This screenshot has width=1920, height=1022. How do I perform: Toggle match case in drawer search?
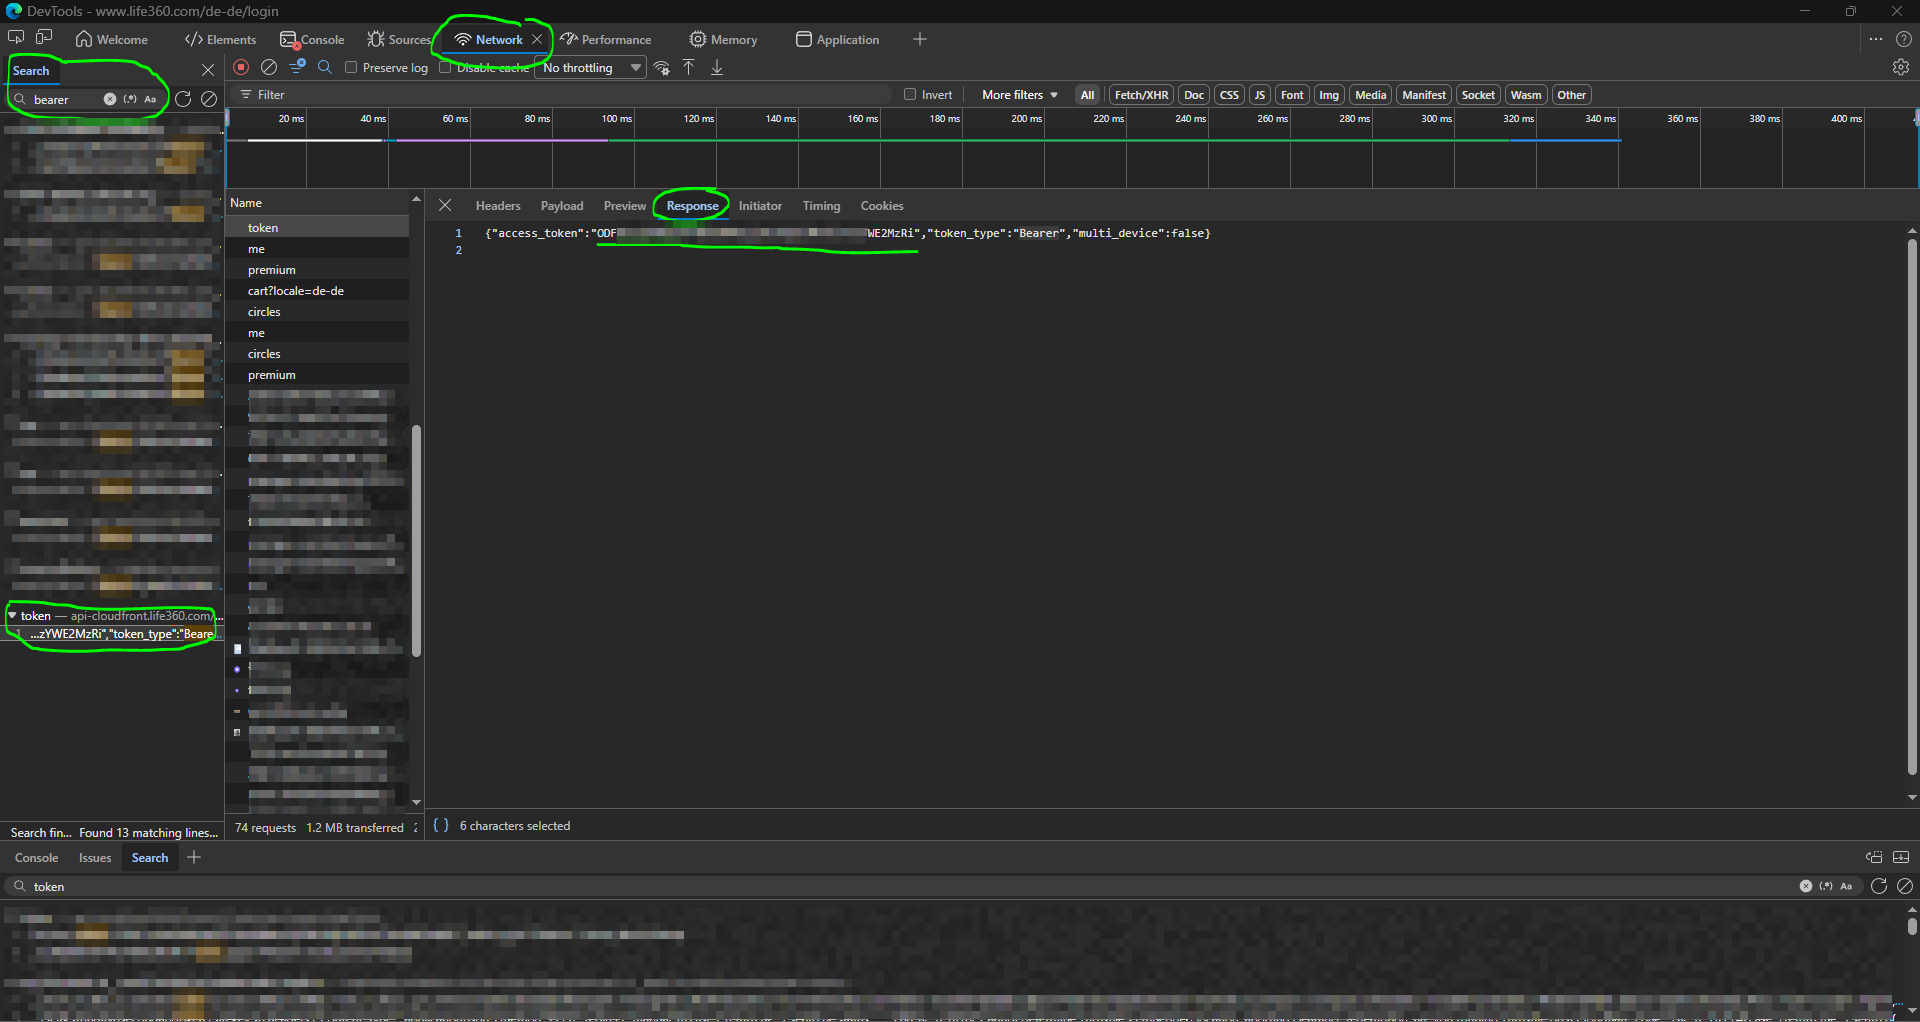pyautogui.click(x=1846, y=886)
